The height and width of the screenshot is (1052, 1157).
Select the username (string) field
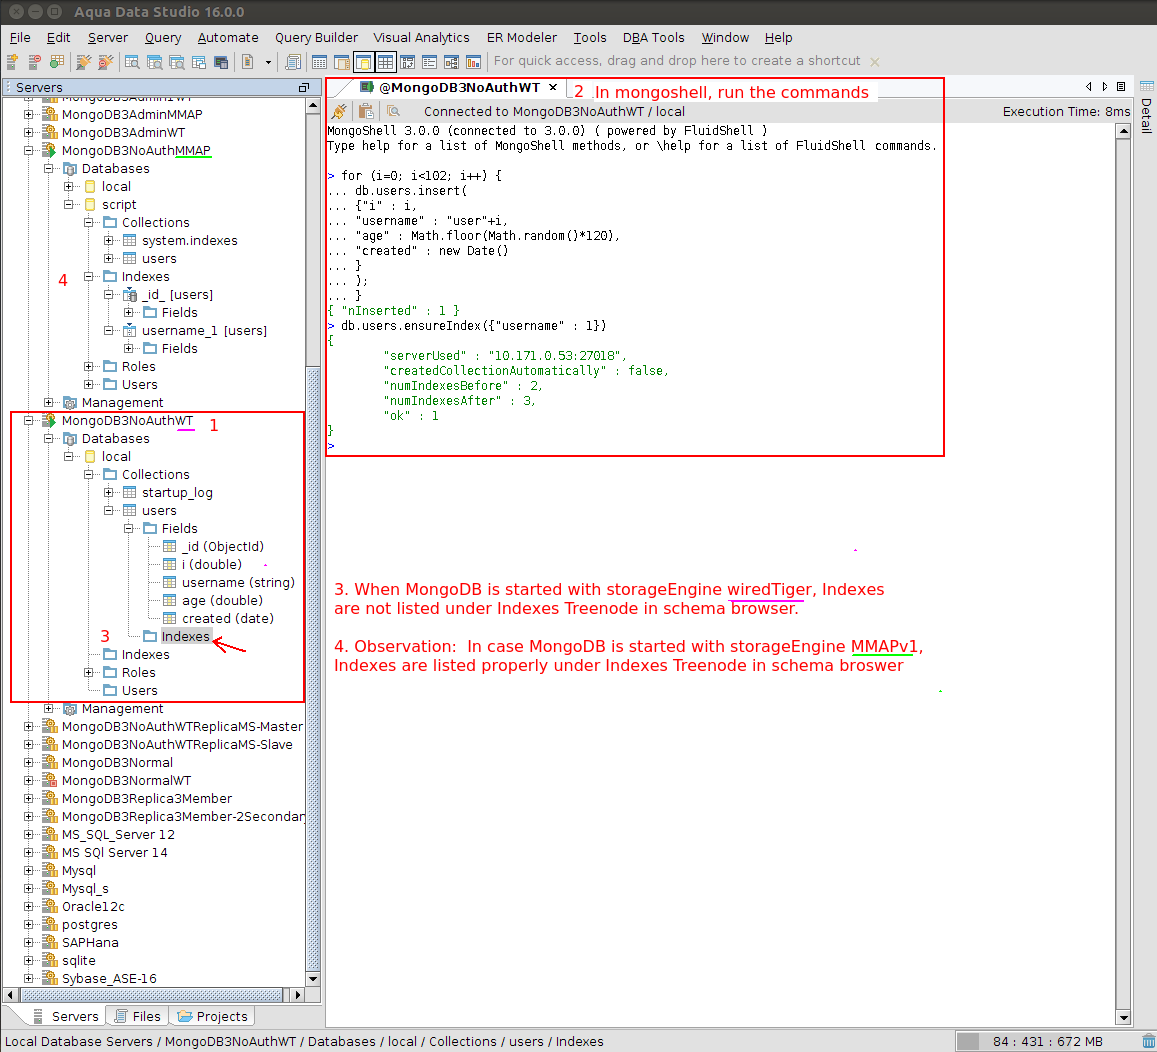238,583
